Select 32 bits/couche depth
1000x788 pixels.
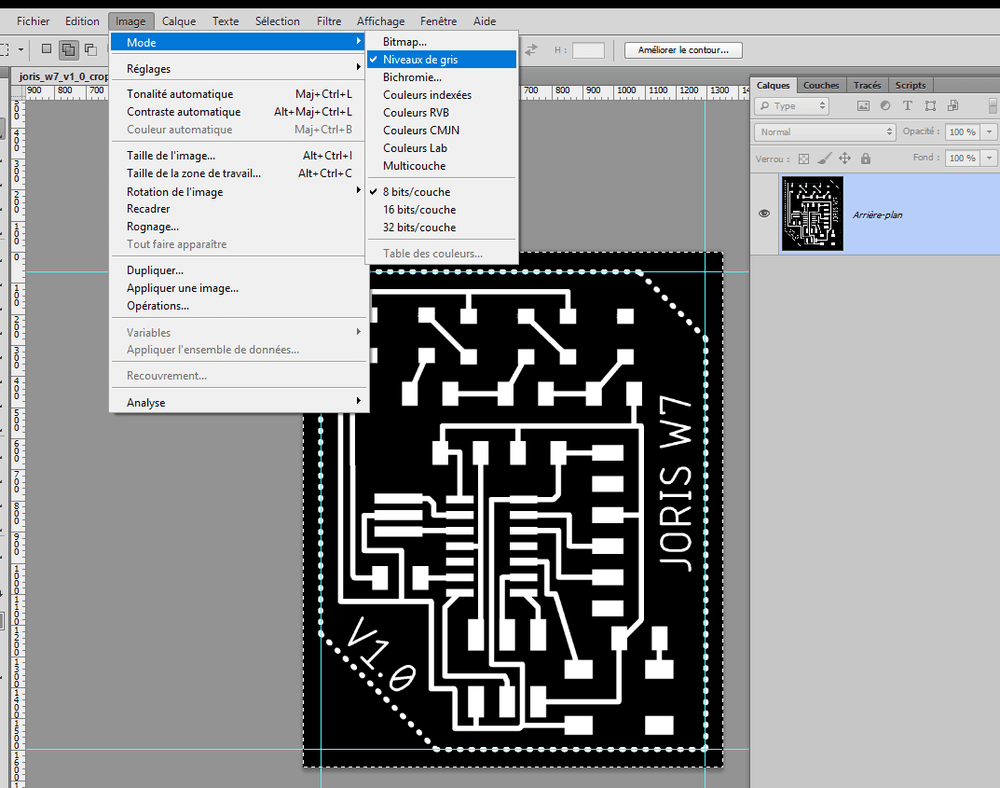[x=441, y=228]
